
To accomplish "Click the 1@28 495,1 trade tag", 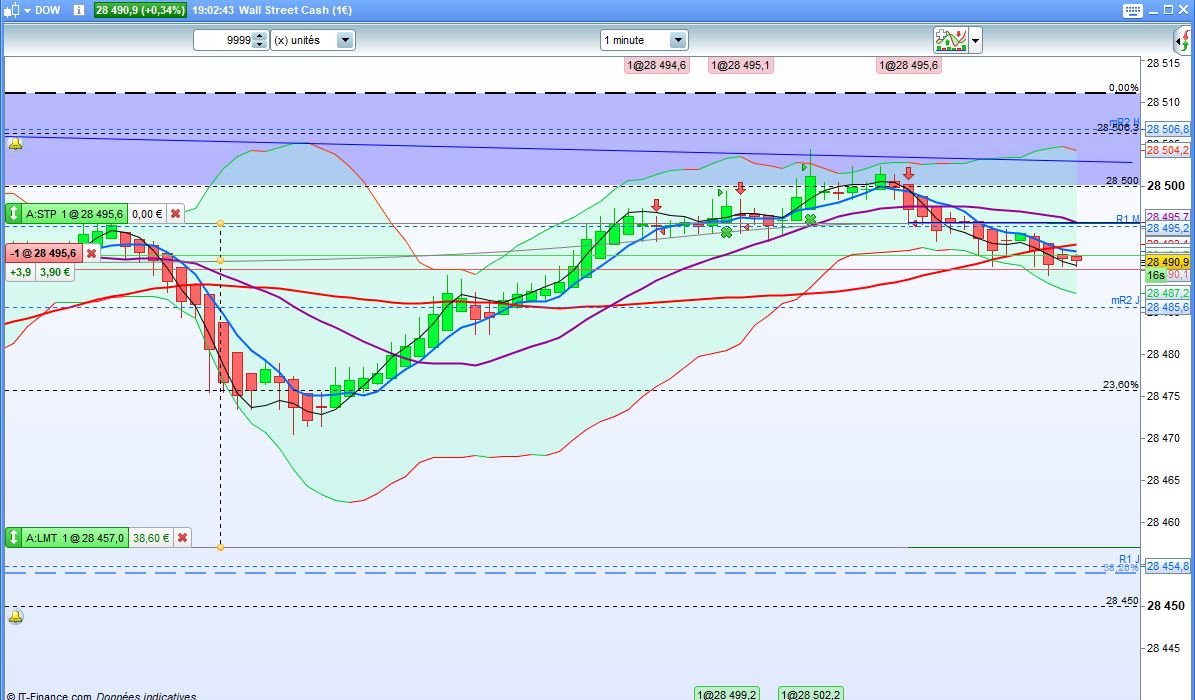I will 741,66.
